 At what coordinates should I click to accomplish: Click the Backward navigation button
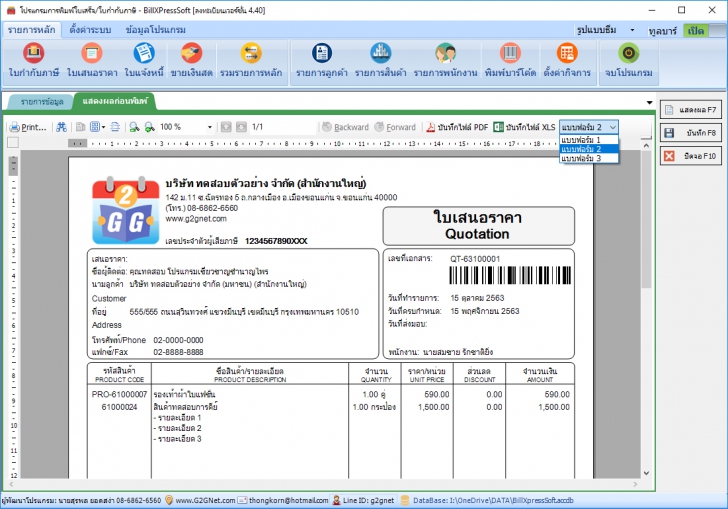tap(345, 127)
